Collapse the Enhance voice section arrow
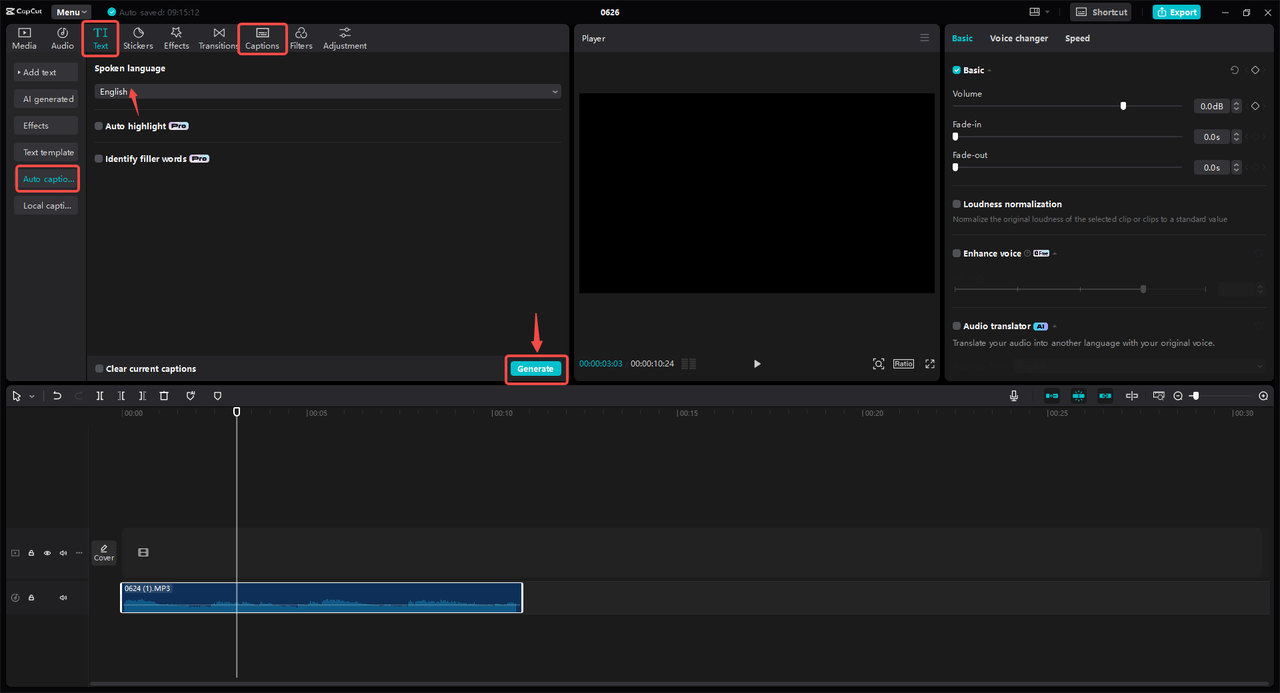Image resolution: width=1280 pixels, height=693 pixels. (x=1055, y=254)
